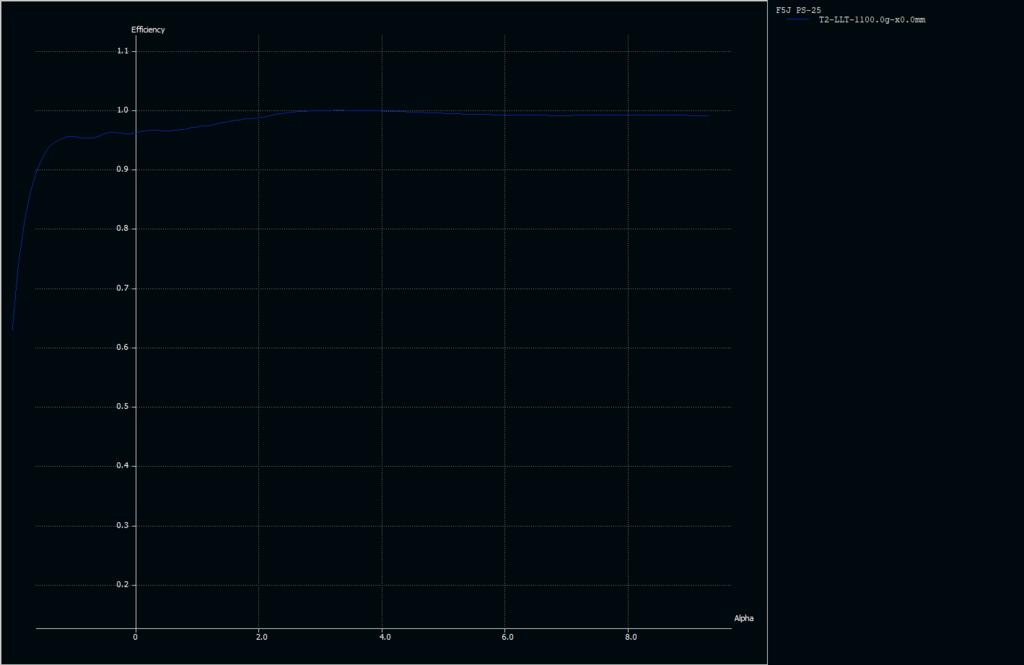The height and width of the screenshot is (665, 1024).
Task: Click the 0.8 Efficiency axis tick label
Action: [x=123, y=229]
